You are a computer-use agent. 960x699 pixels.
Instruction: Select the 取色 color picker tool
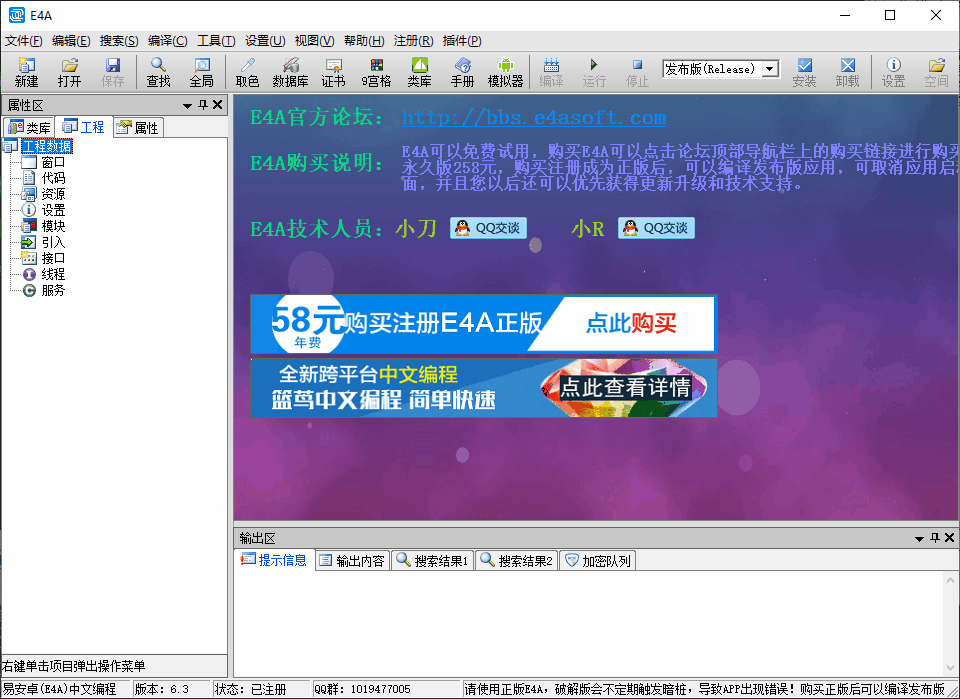[x=247, y=72]
